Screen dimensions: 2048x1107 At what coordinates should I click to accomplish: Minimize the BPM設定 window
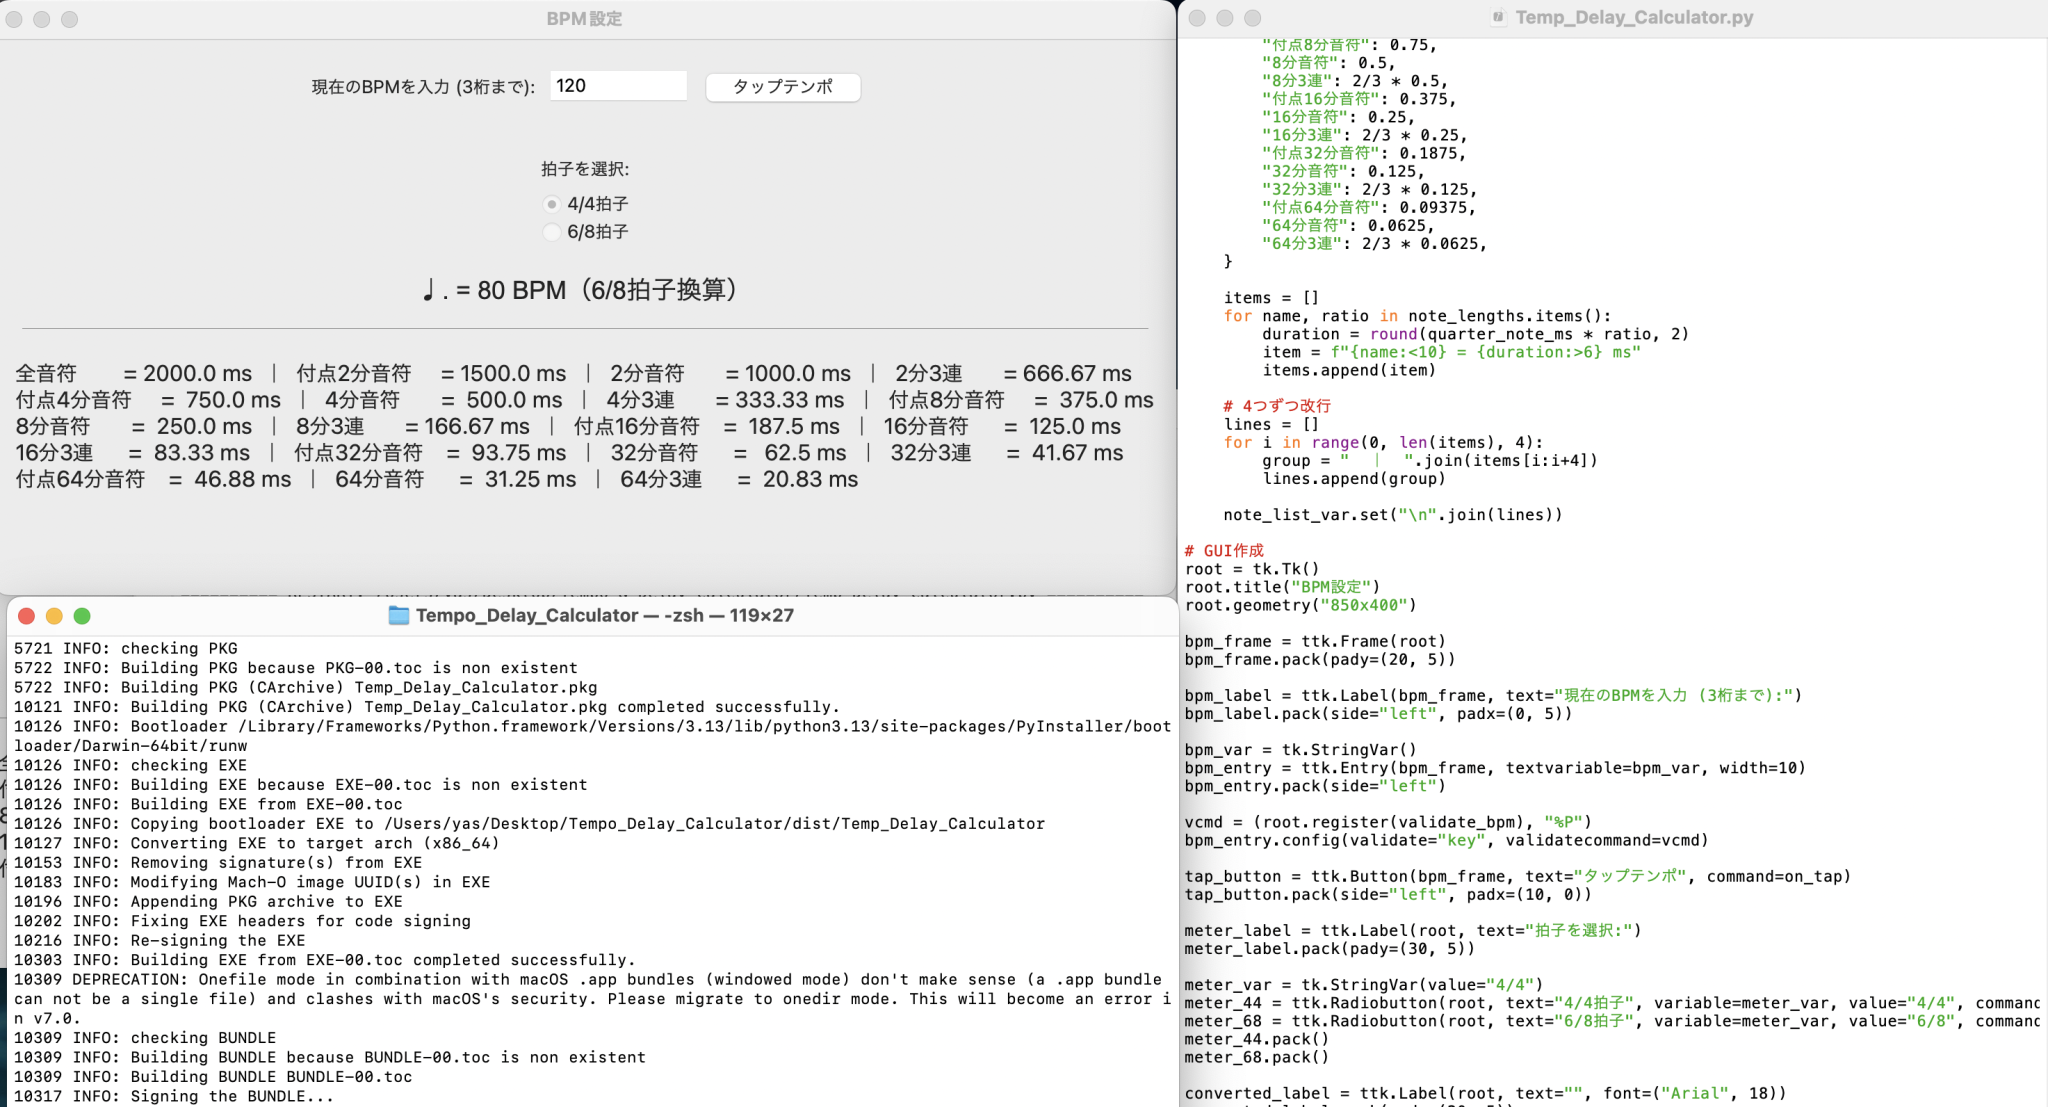42,19
